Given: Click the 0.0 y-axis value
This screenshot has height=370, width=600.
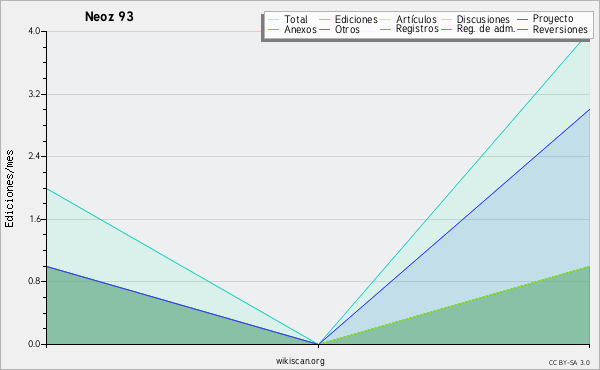Looking at the screenshot, I should coord(34,344).
